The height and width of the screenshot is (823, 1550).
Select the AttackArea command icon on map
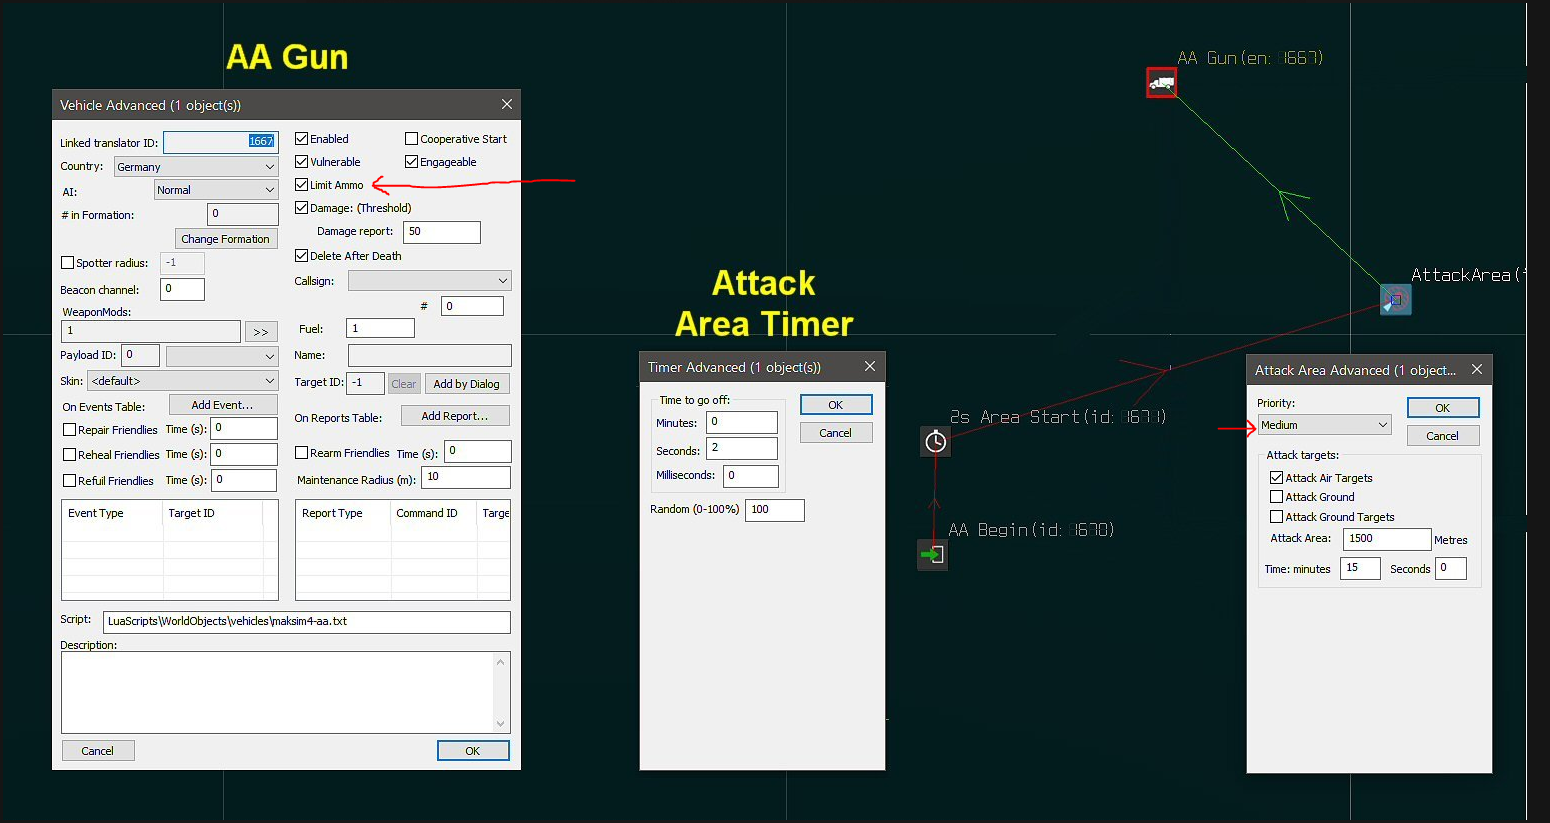tap(1396, 299)
